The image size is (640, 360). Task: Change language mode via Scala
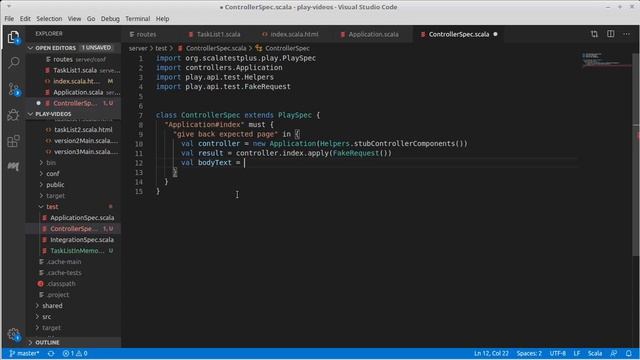pos(595,353)
